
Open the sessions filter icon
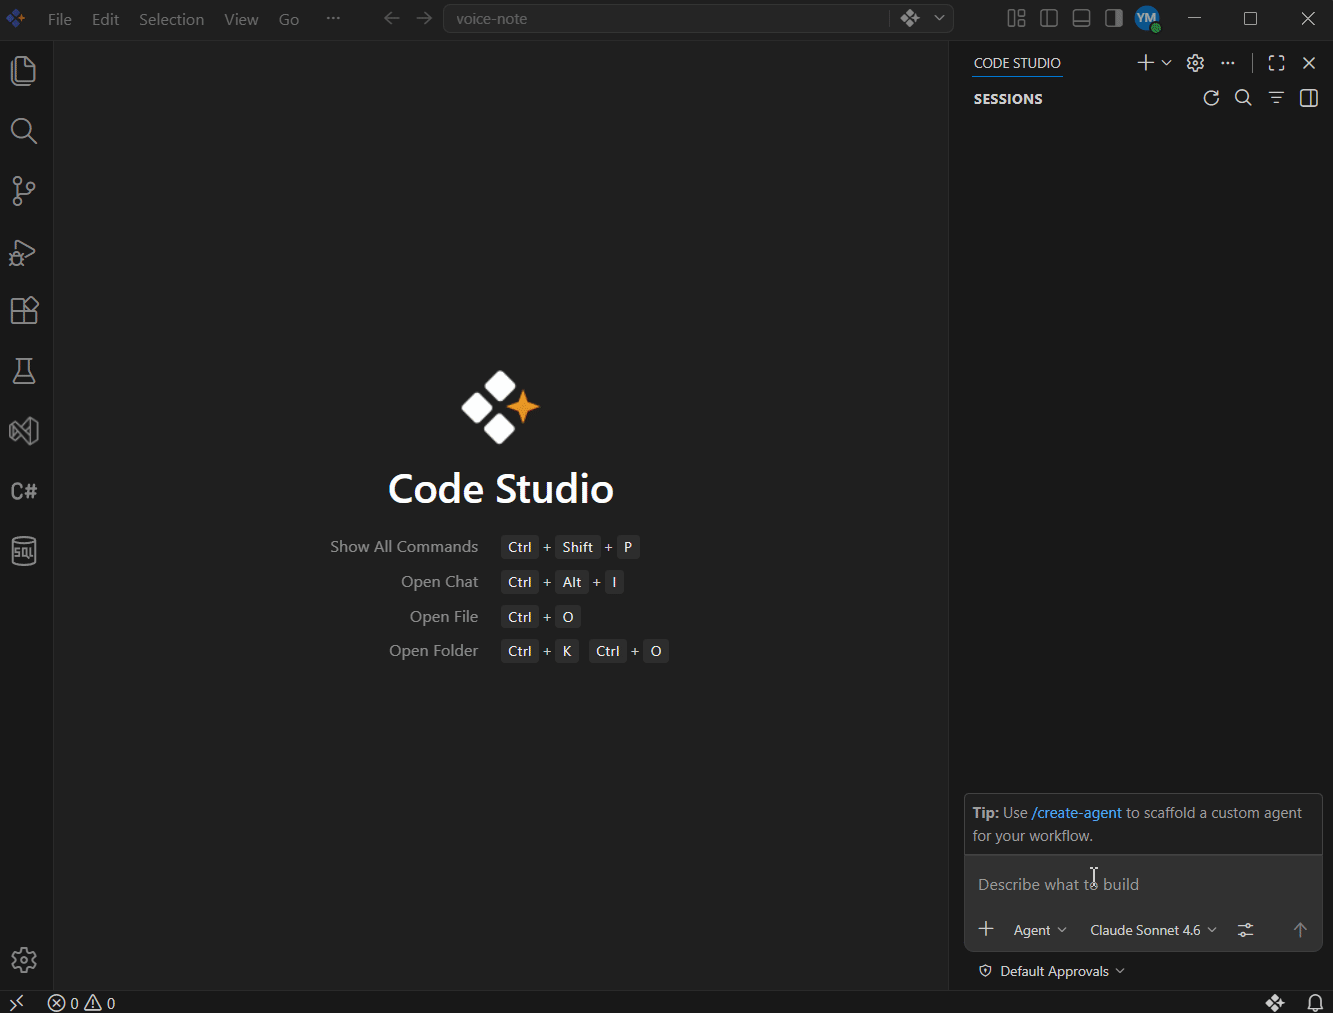click(1276, 98)
